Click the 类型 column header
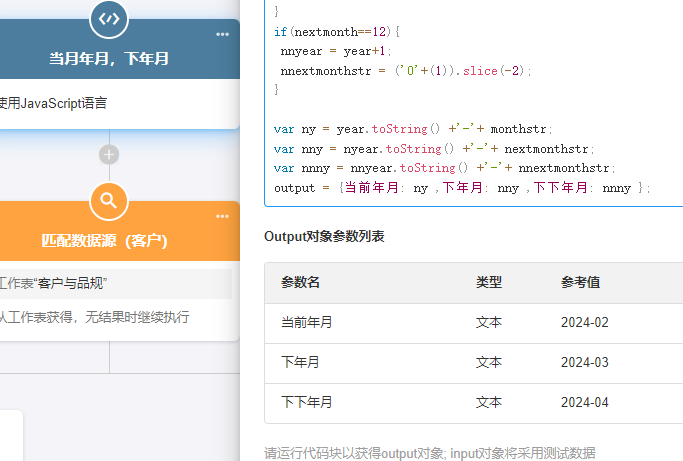Image resolution: width=683 pixels, height=461 pixels. [x=489, y=283]
